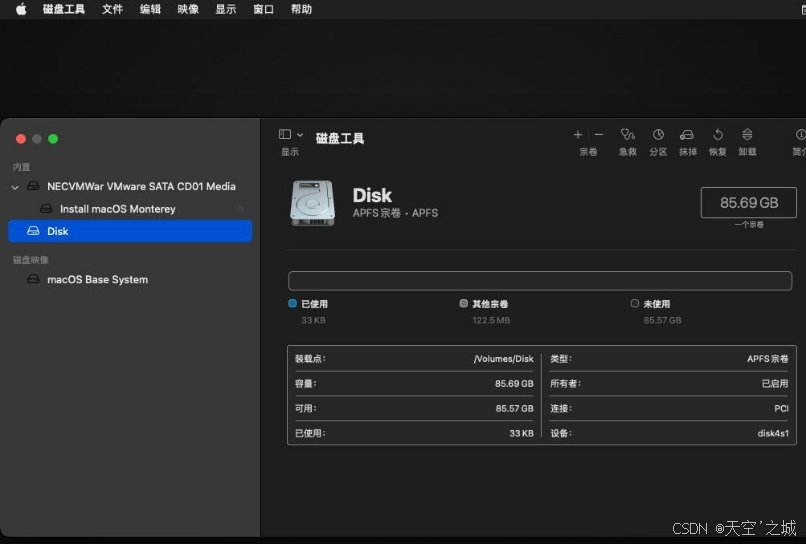Click the empty 未使用 legend swatch
This screenshot has width=806, height=545.
click(635, 303)
